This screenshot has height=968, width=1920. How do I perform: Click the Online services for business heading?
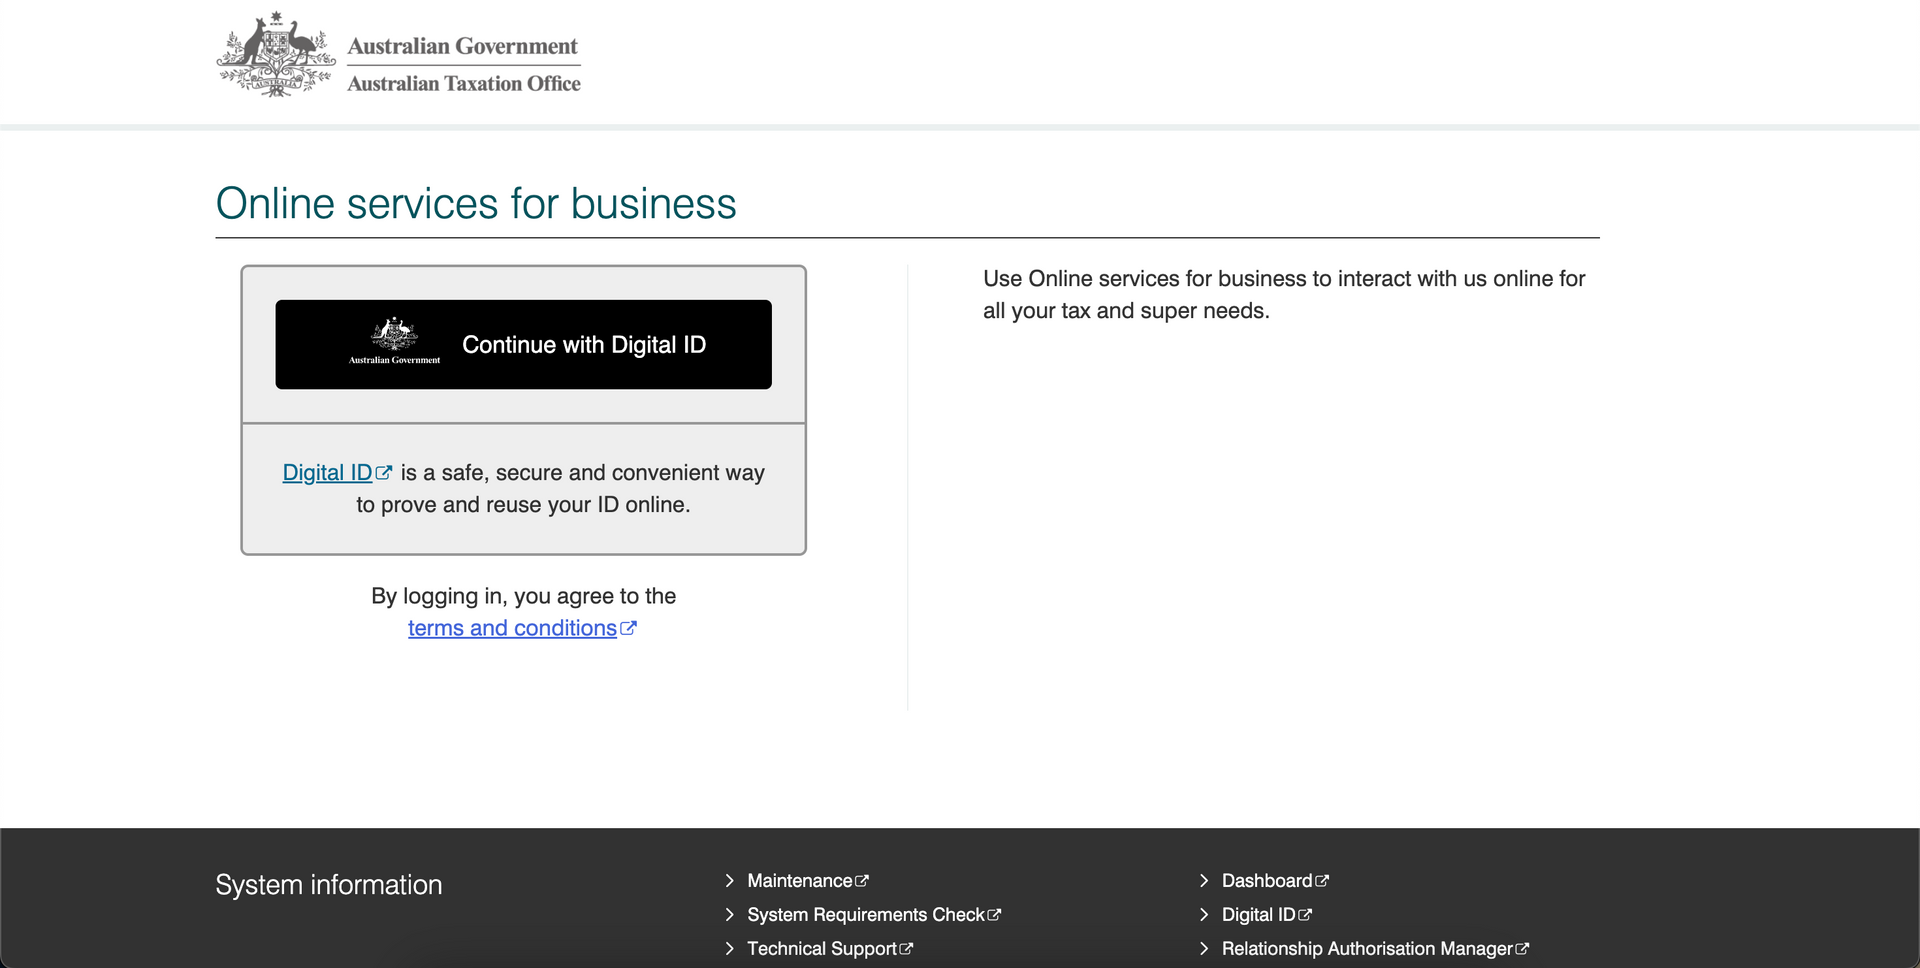[476, 203]
